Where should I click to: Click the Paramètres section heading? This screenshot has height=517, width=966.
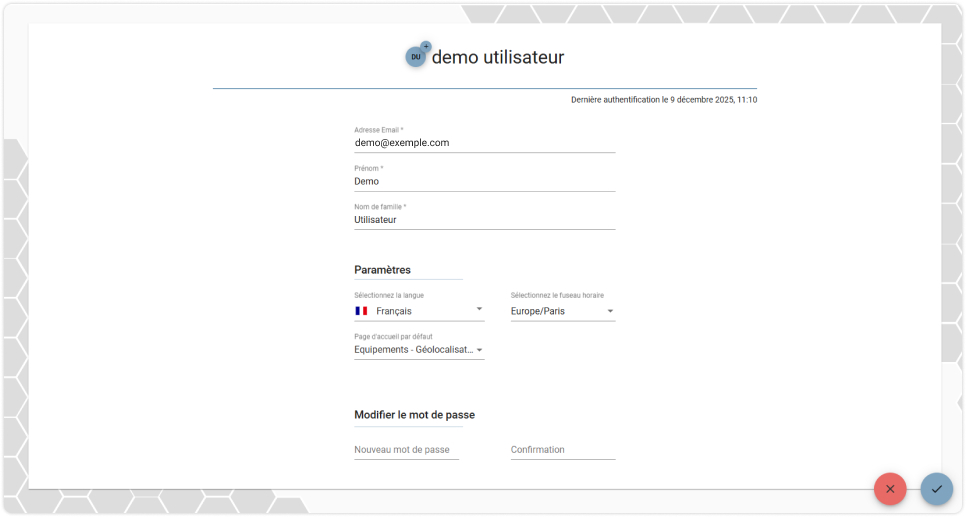point(382,270)
